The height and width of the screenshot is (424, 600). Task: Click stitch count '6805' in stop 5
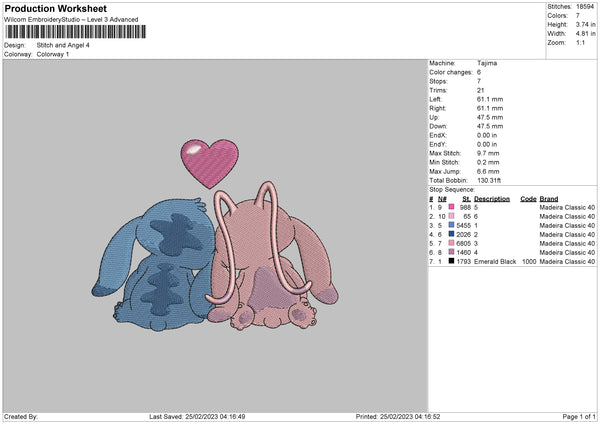coord(464,243)
